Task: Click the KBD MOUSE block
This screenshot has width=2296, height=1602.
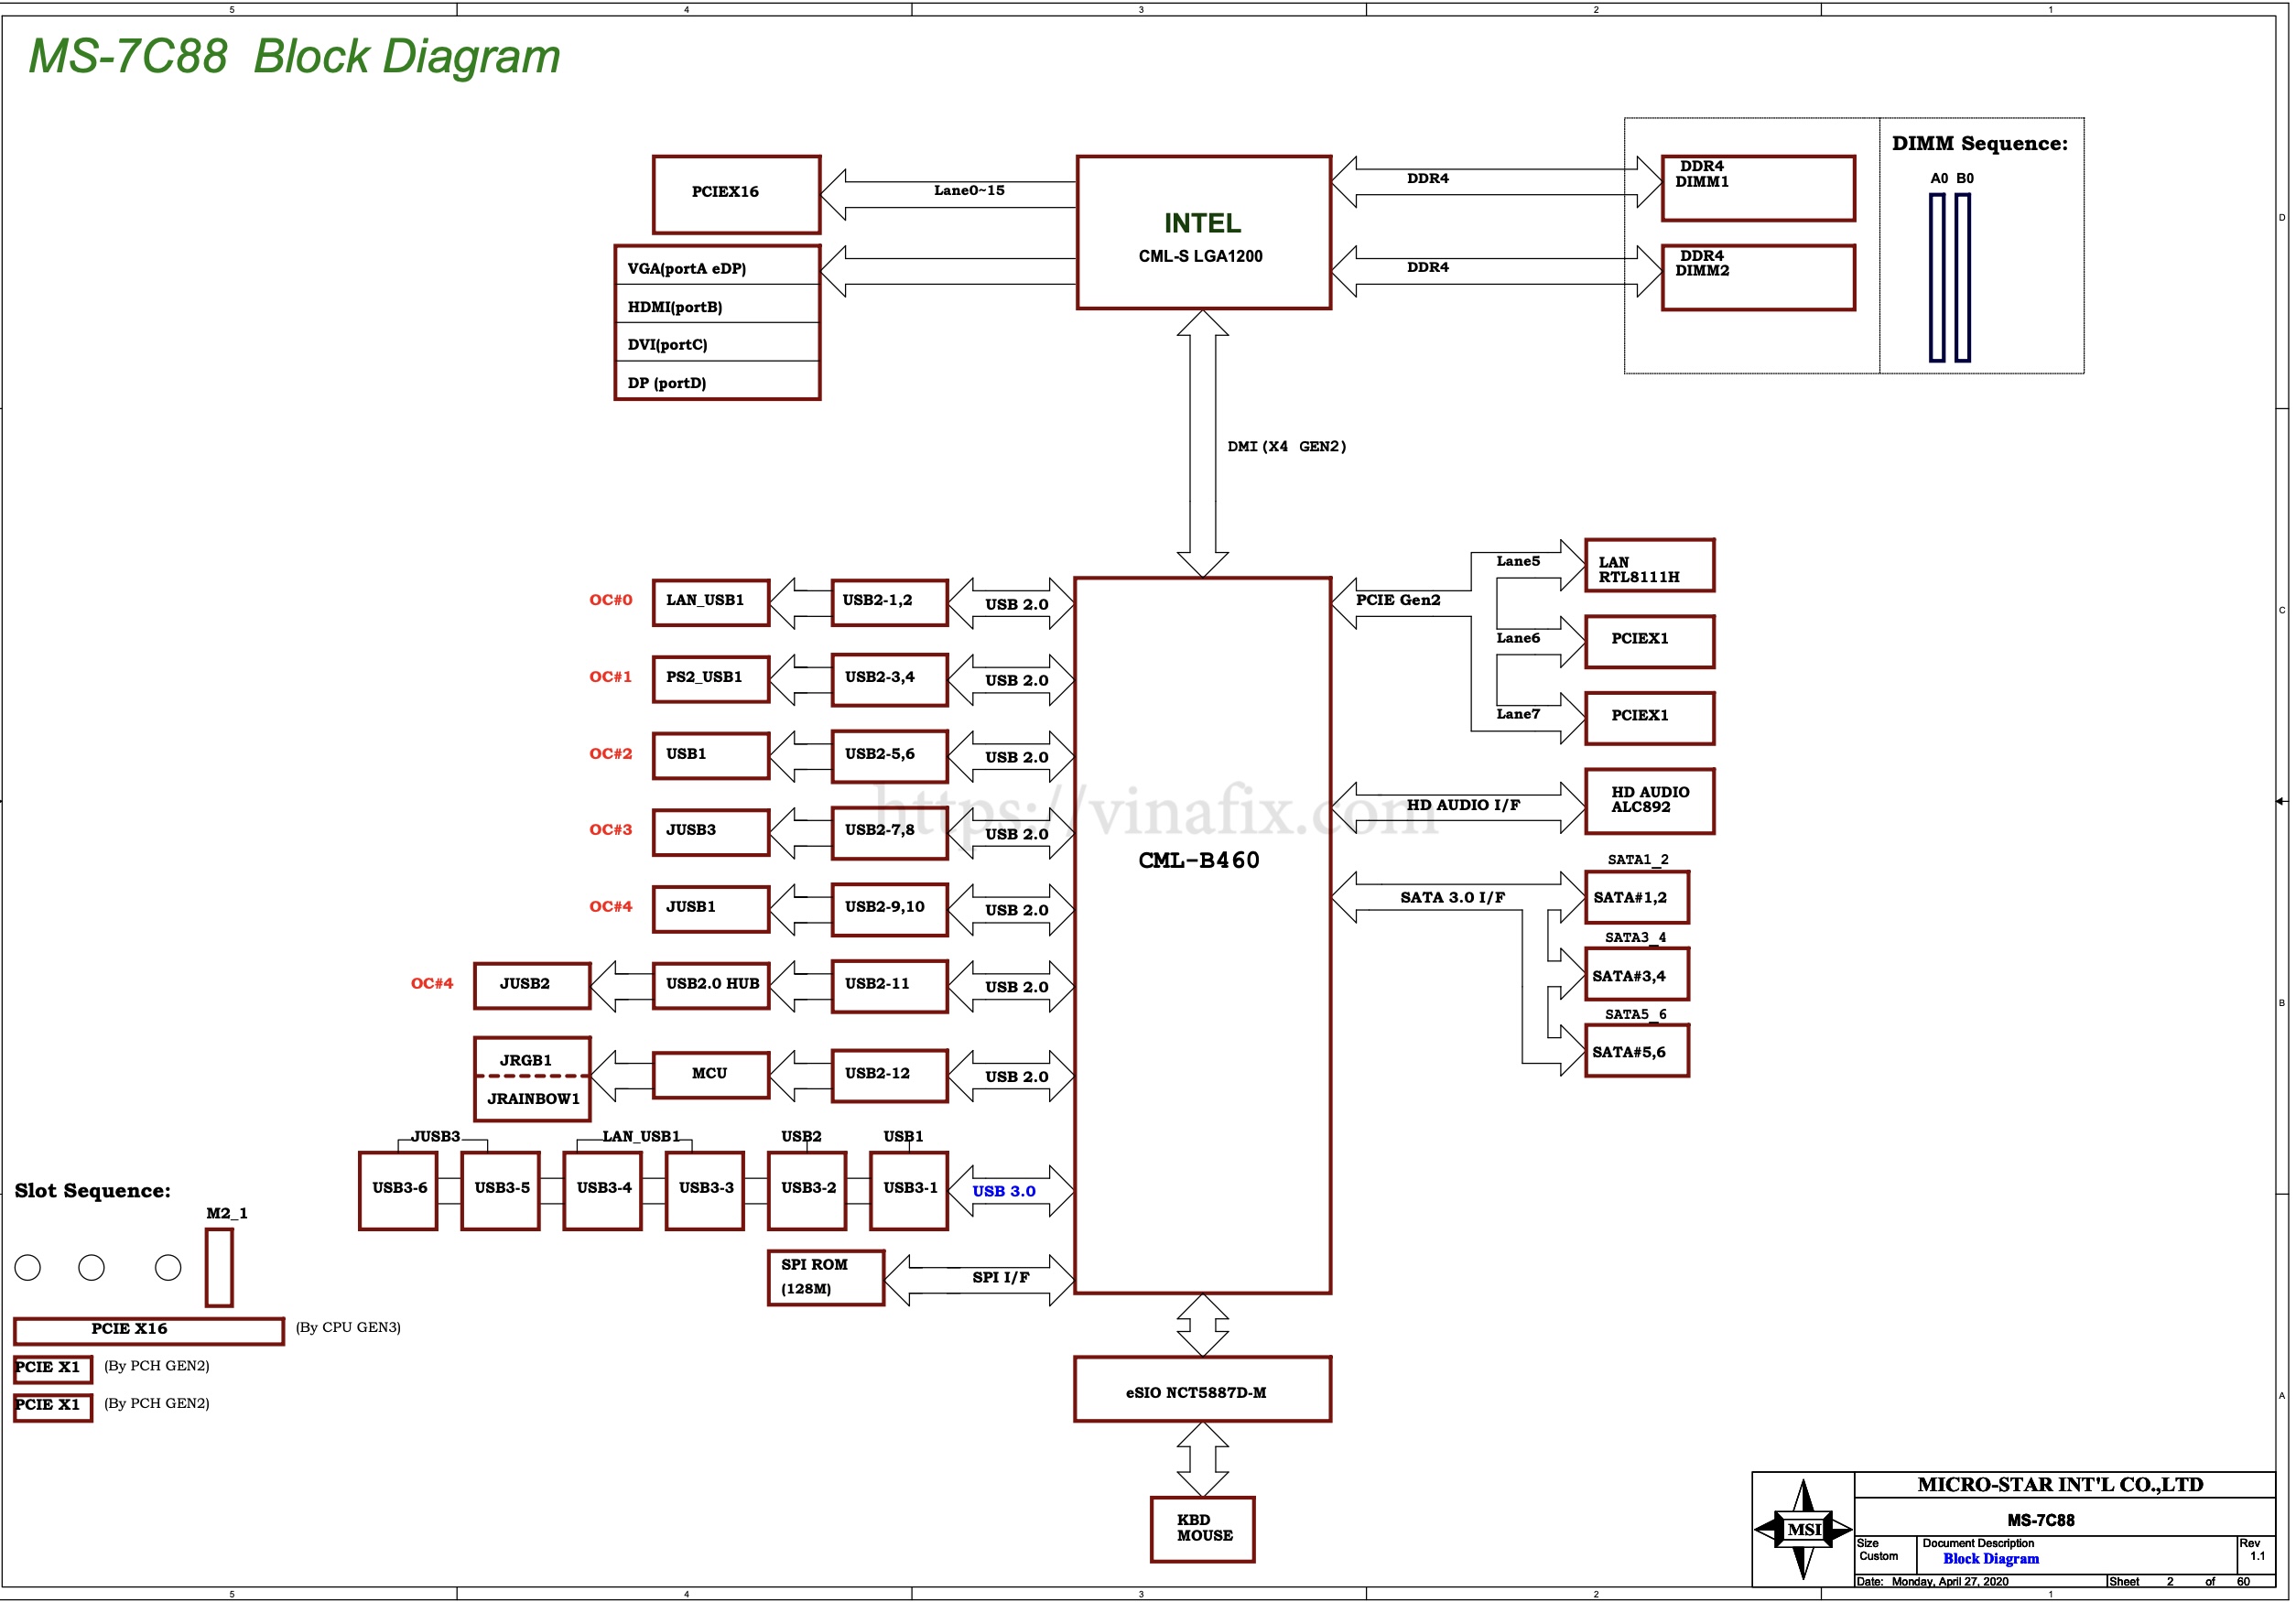Action: 1202,1529
